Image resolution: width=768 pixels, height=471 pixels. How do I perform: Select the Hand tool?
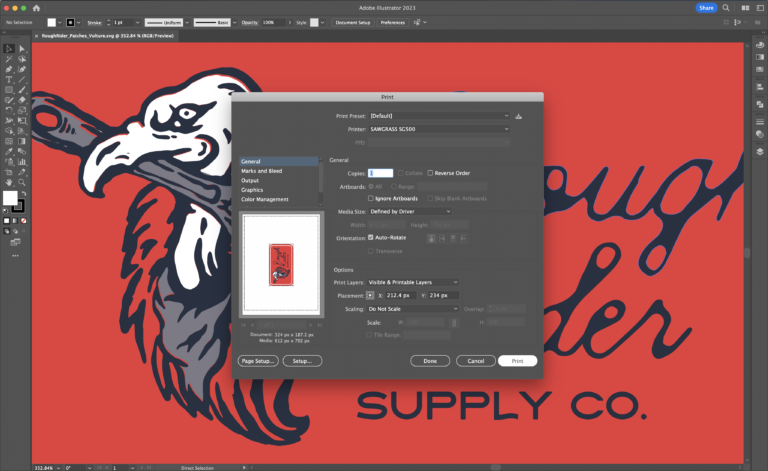tap(9, 182)
